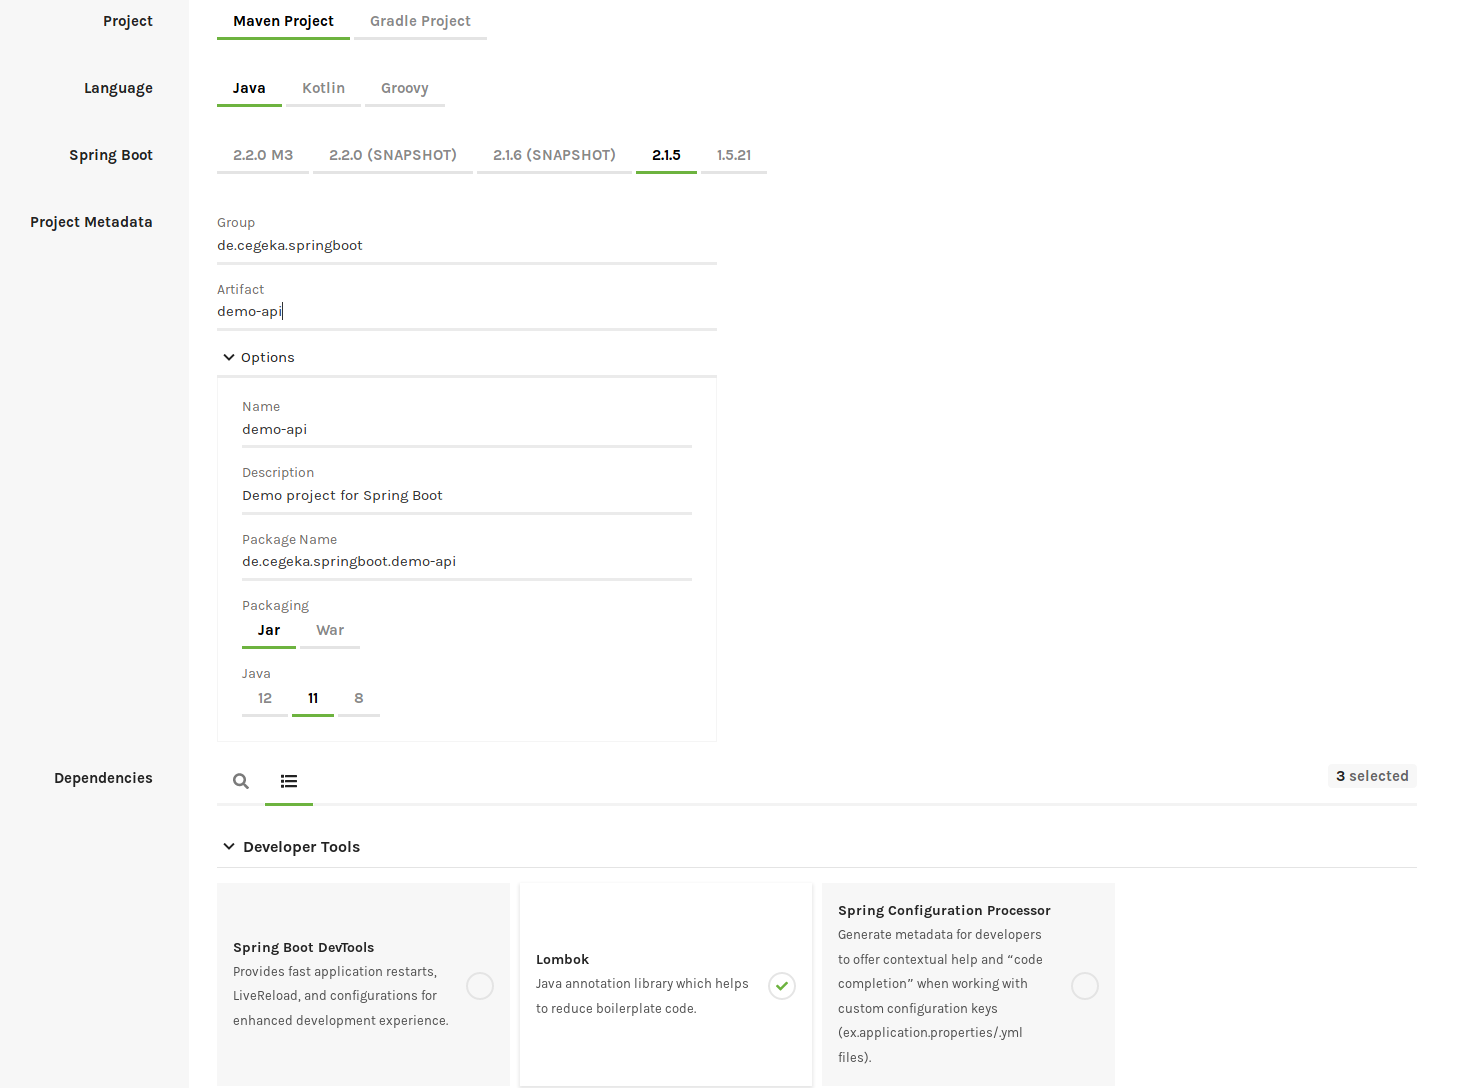Screen dimensions: 1478x1088
Task: Open the 3 selected dependencies badge
Action: point(1372,776)
